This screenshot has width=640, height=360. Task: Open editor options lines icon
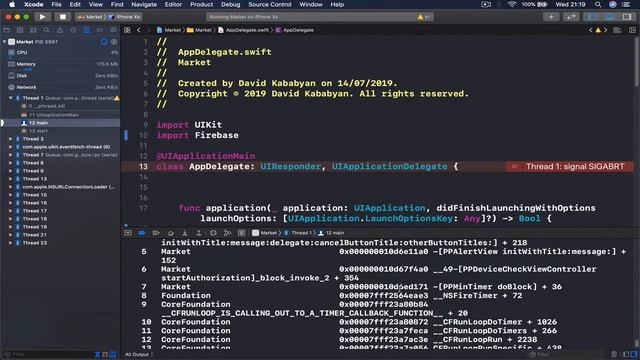click(x=618, y=30)
